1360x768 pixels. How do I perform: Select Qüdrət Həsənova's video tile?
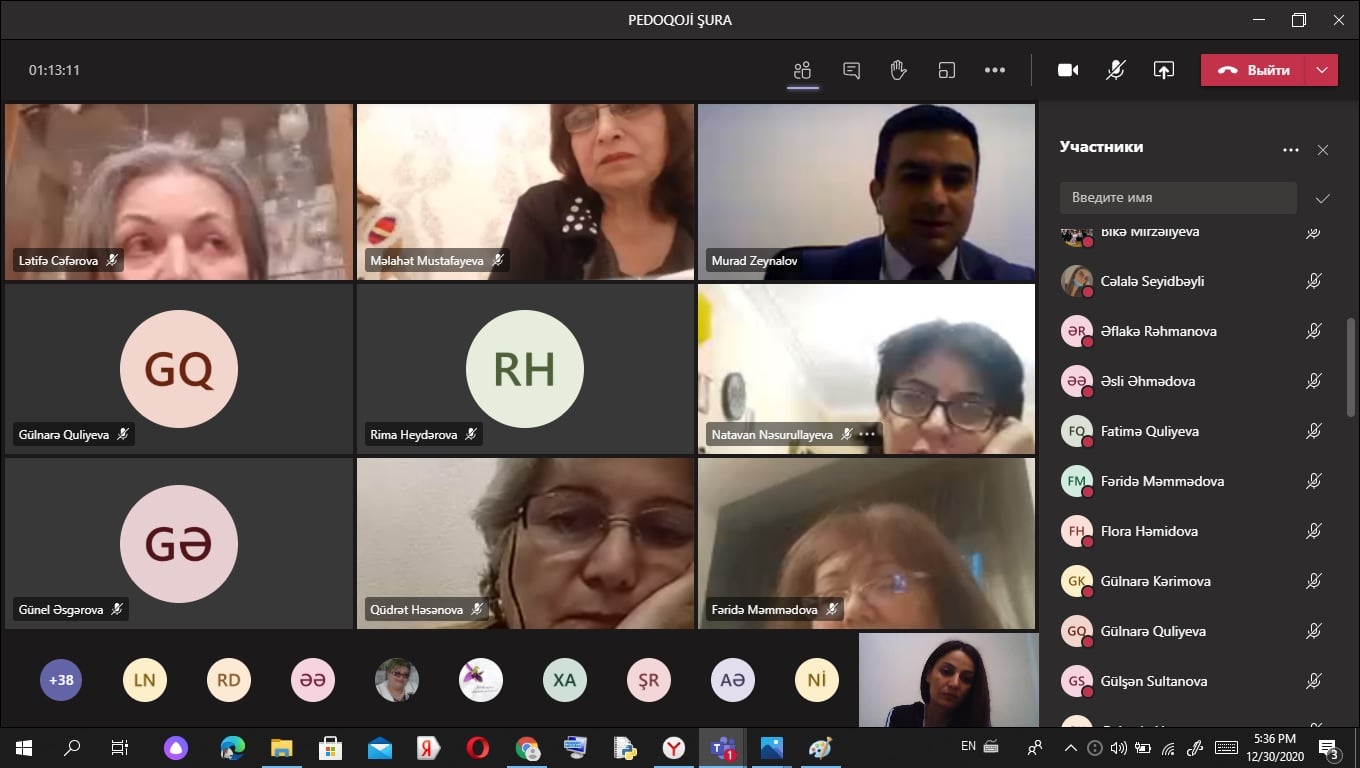coord(525,543)
